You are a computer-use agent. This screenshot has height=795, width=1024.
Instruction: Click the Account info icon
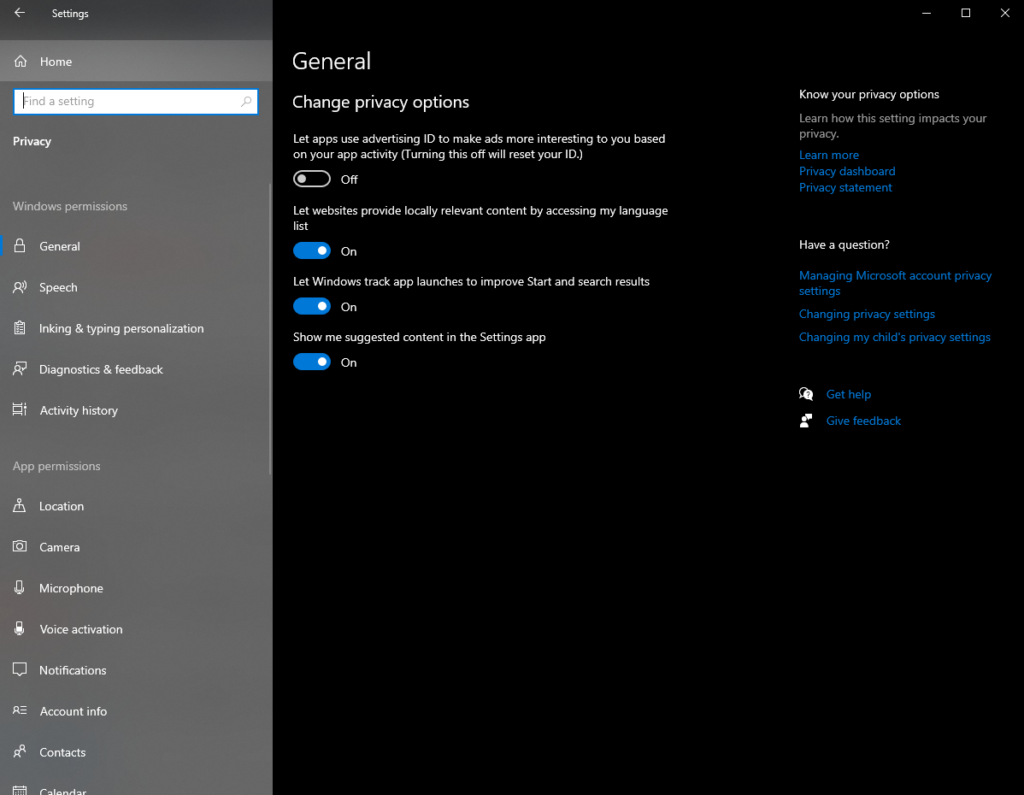pyautogui.click(x=20, y=710)
